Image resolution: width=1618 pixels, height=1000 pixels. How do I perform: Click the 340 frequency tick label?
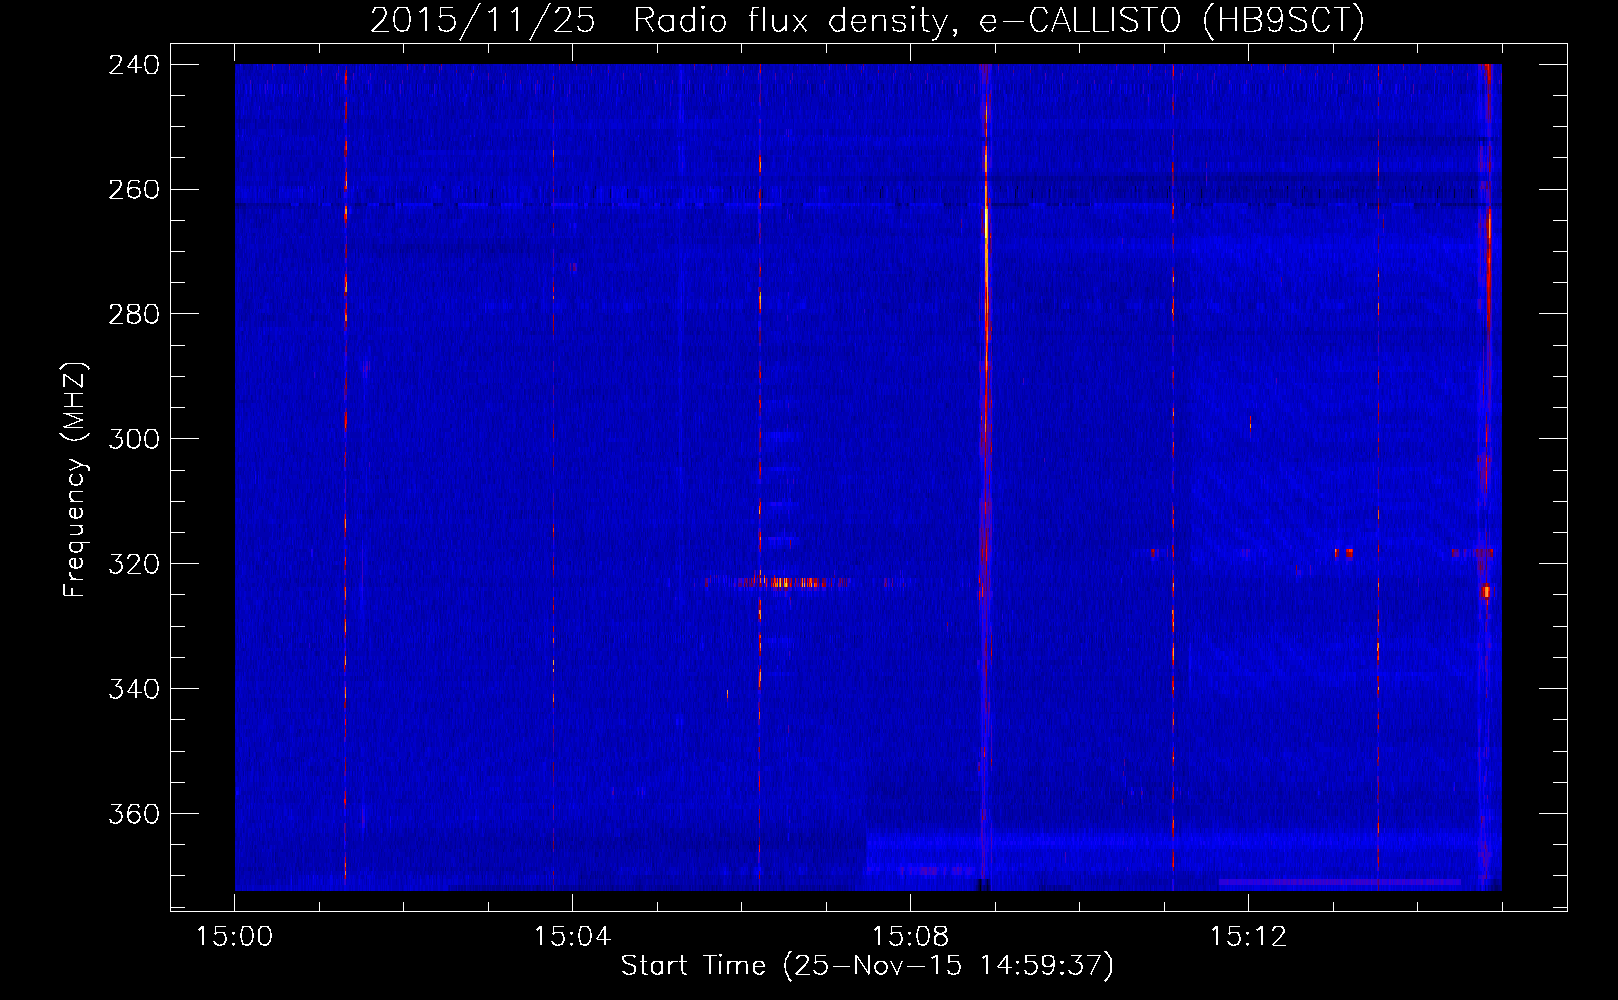(x=134, y=689)
